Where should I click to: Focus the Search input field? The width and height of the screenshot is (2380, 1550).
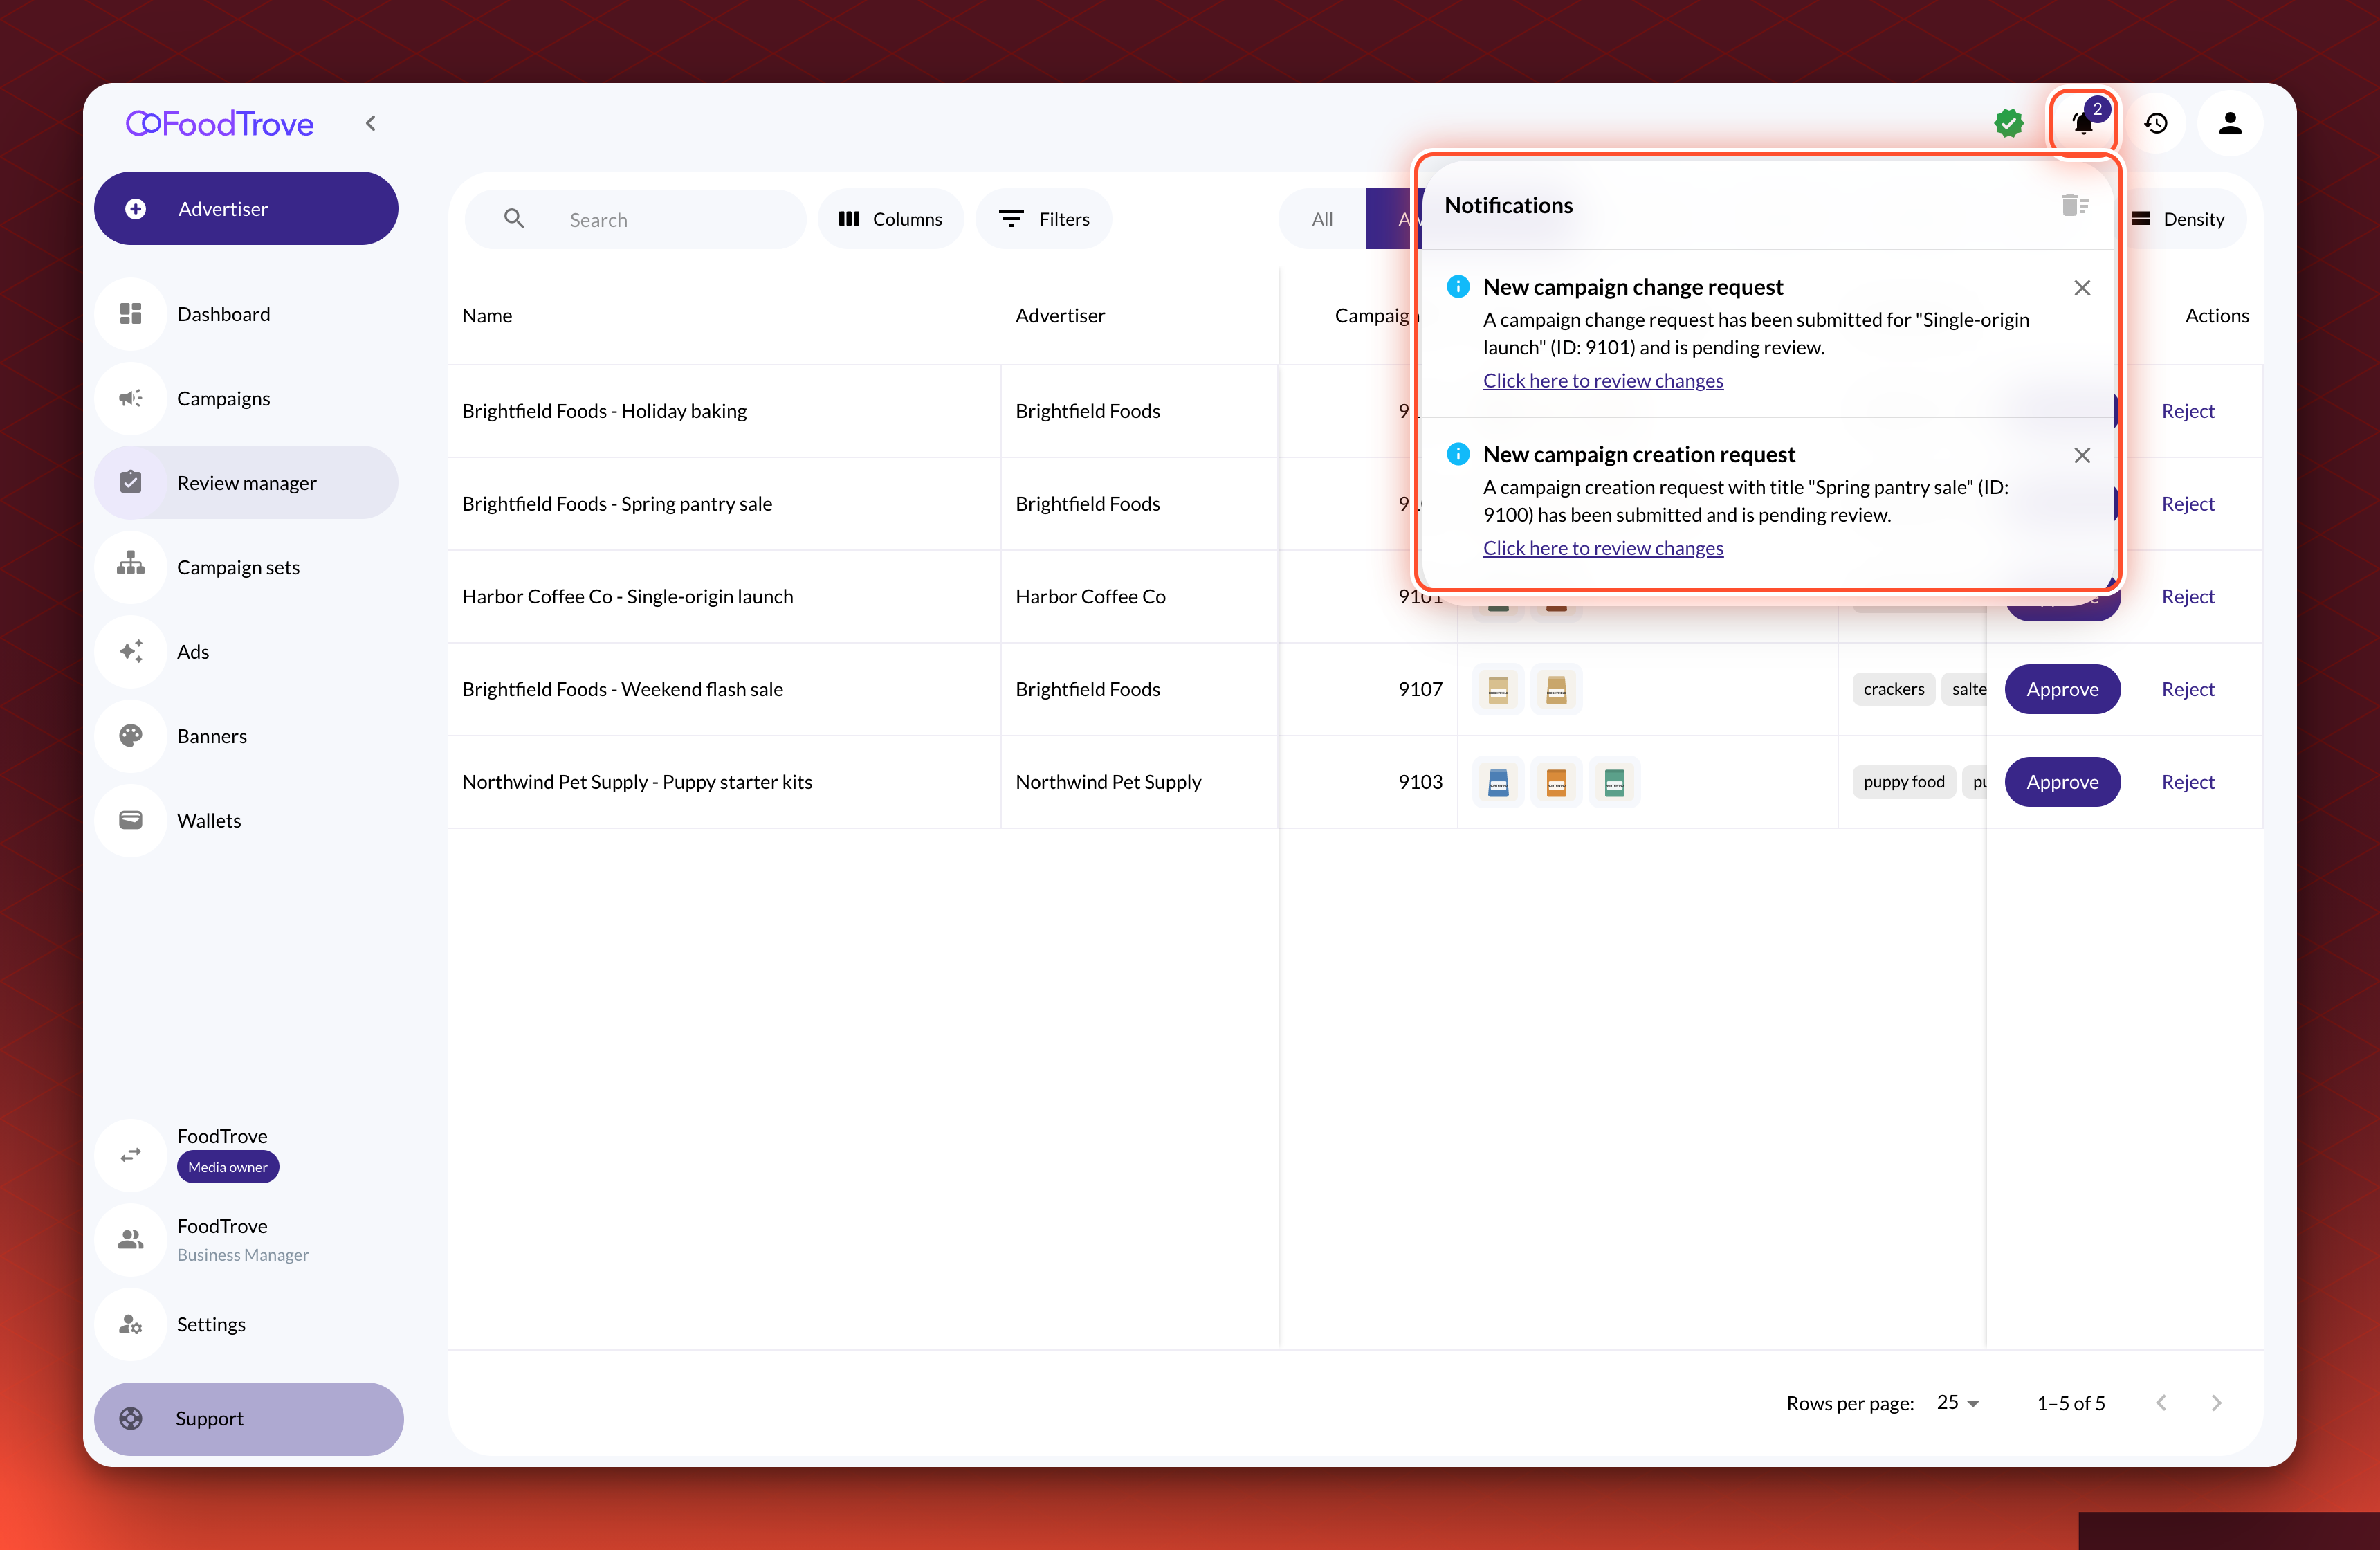pos(635,219)
